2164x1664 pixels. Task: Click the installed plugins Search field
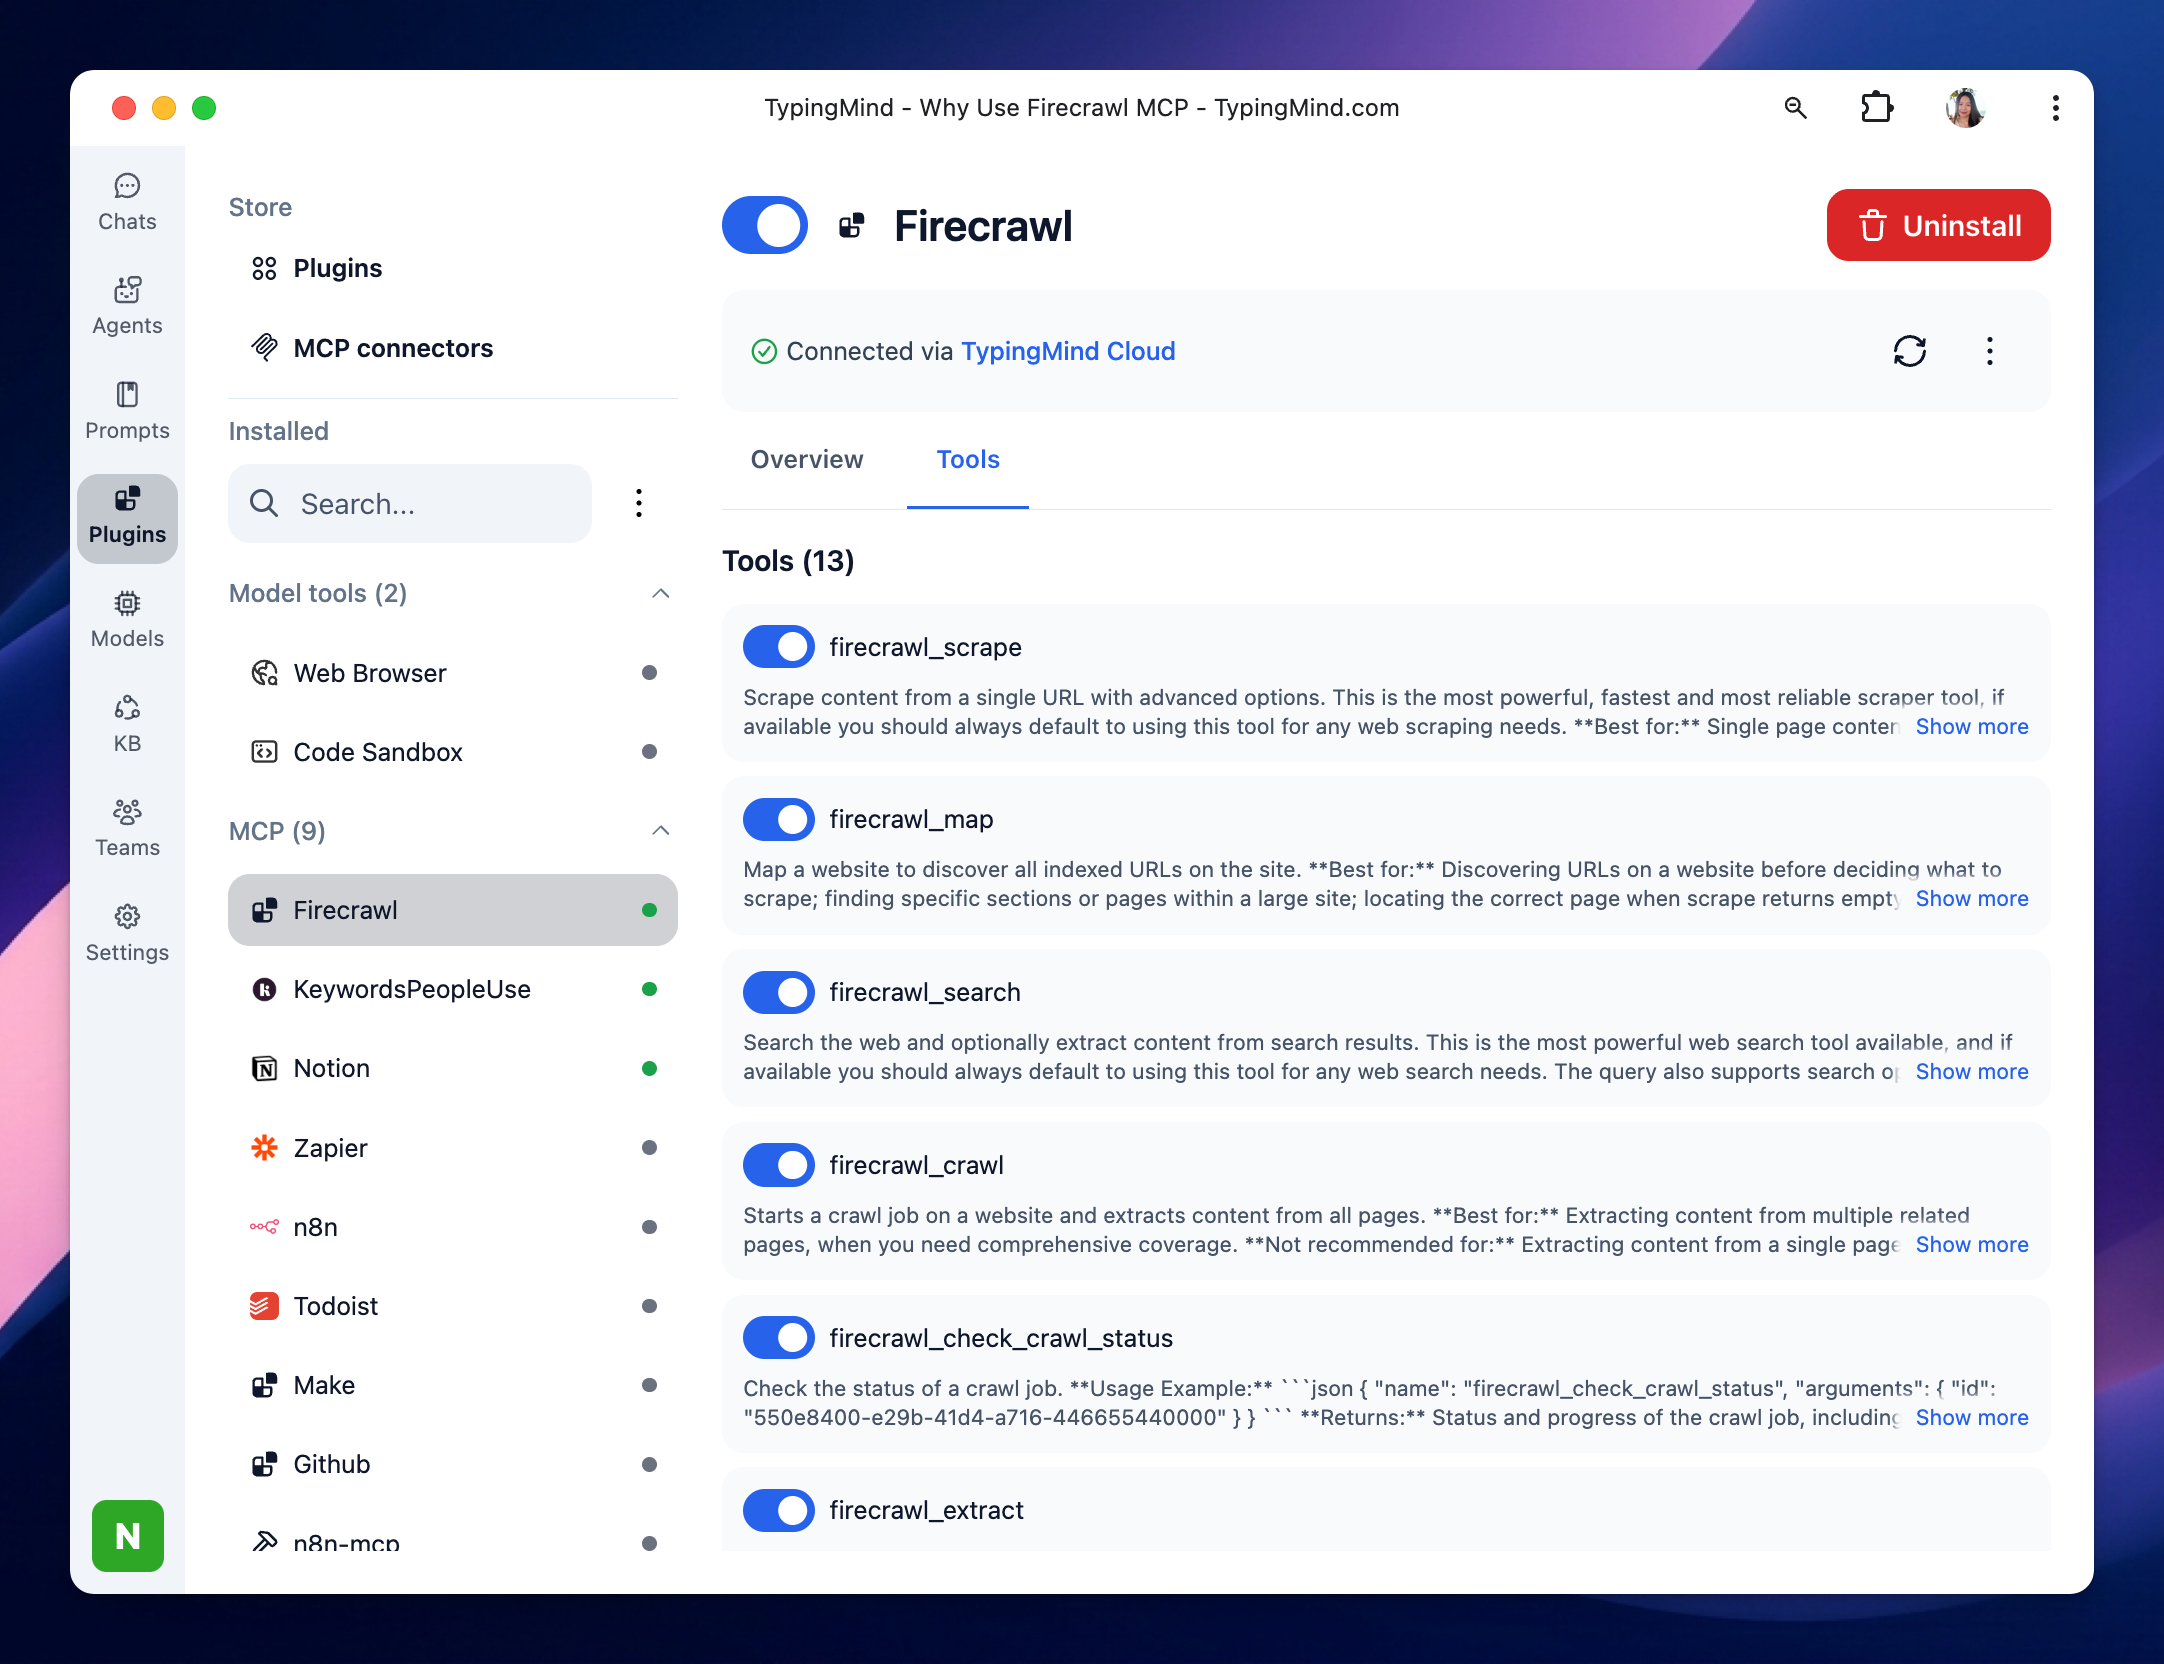[410, 504]
